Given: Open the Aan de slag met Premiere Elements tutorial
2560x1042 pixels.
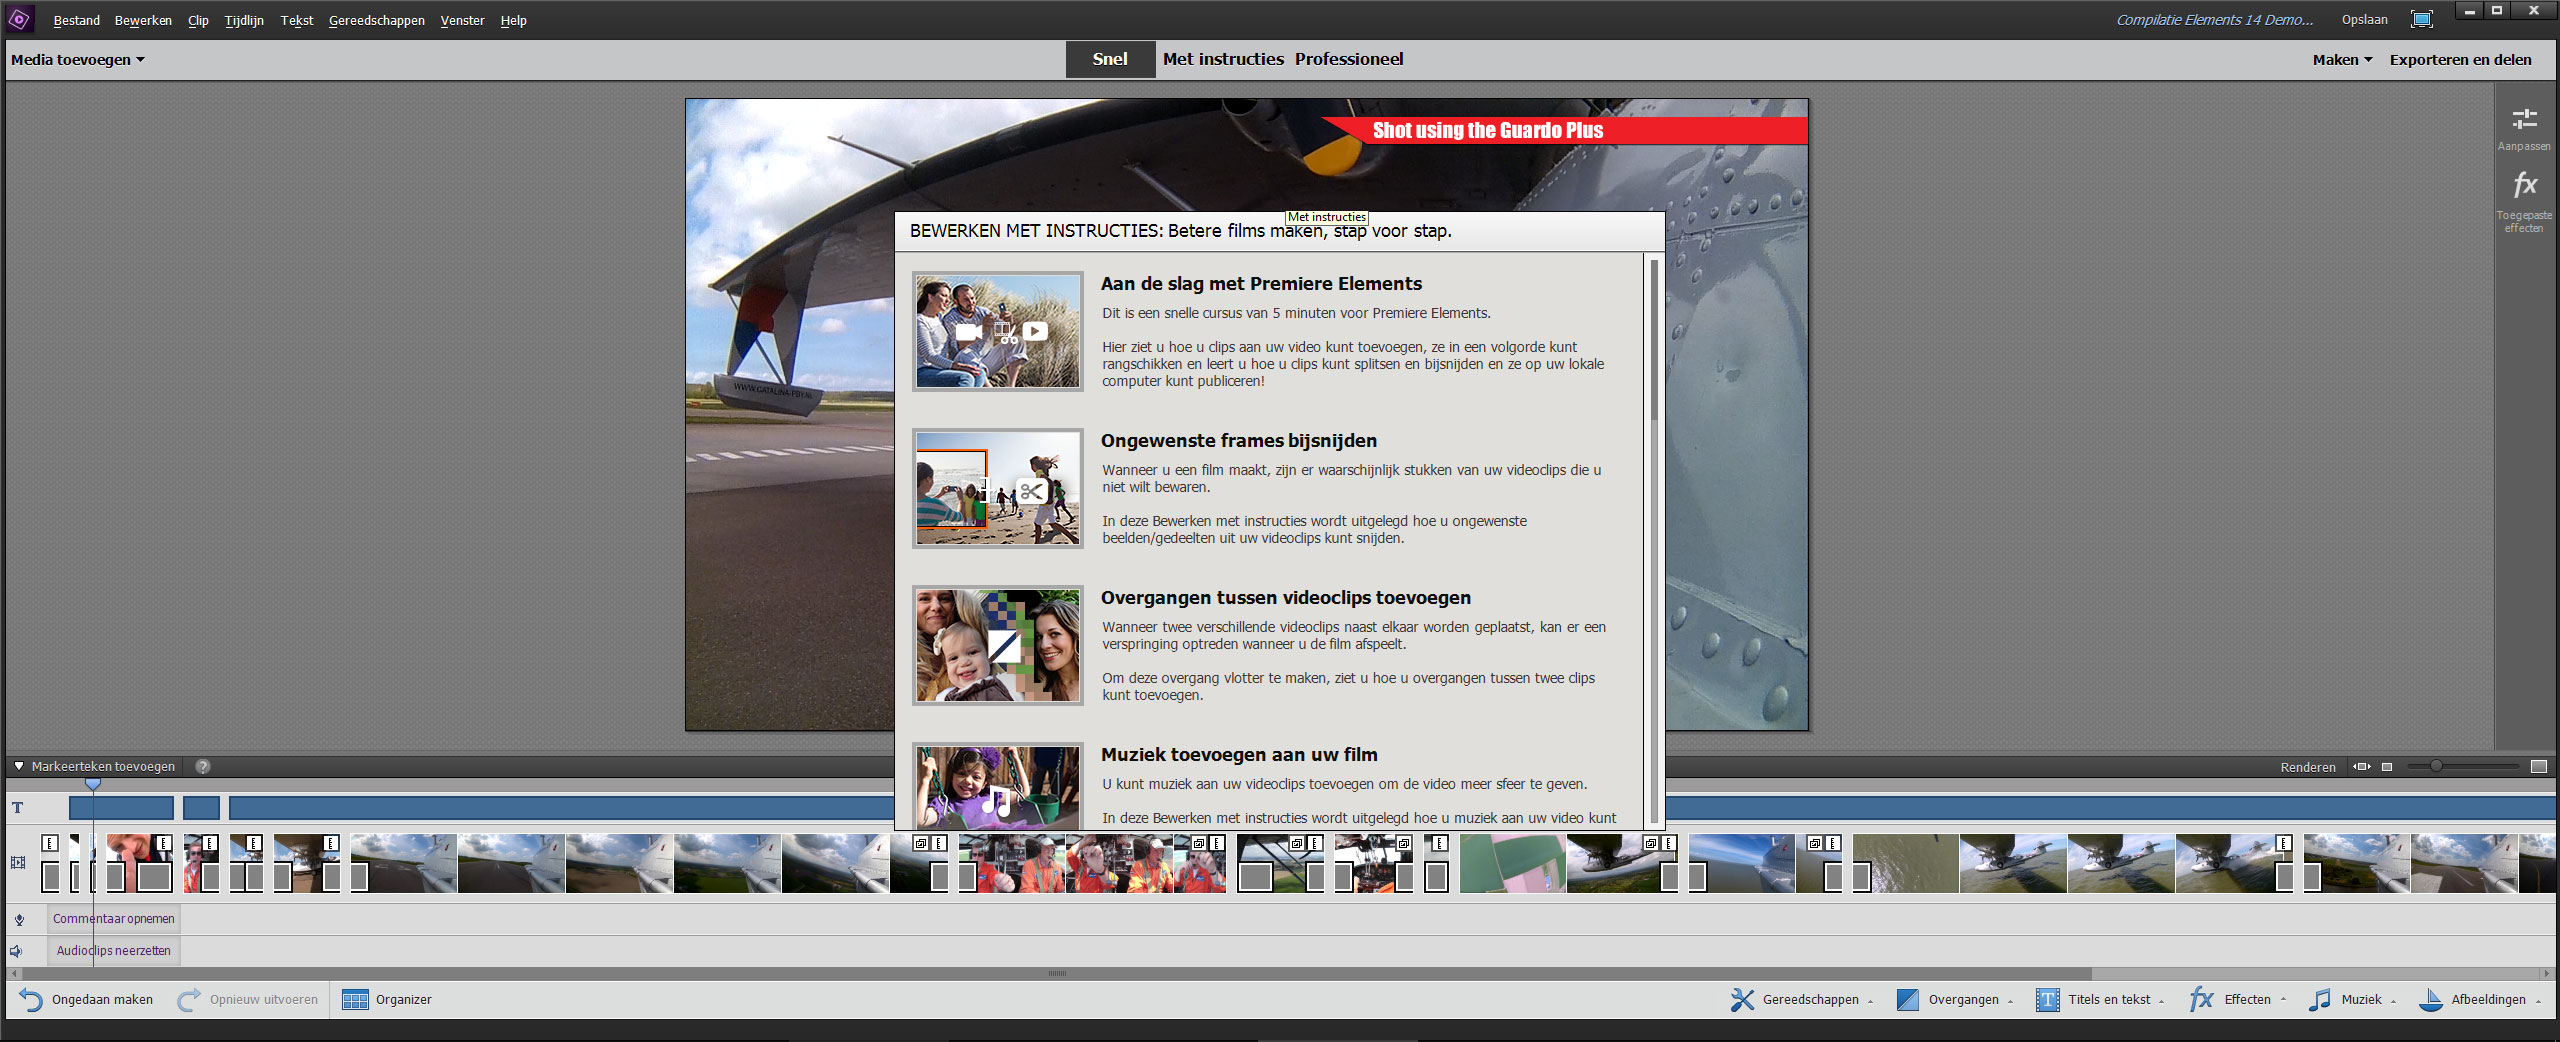Looking at the screenshot, I should [x=1261, y=284].
